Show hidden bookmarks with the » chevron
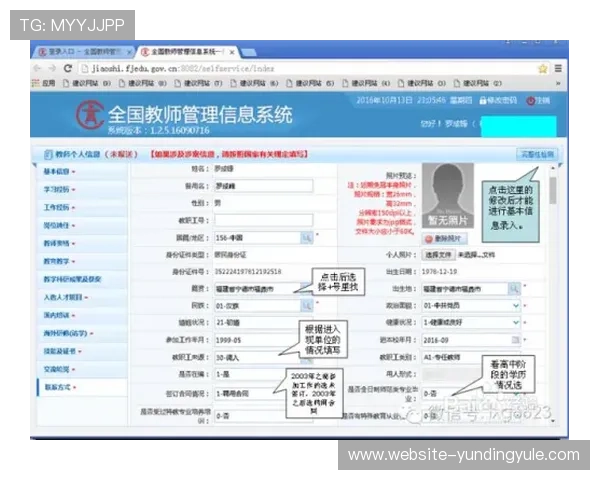Screen dimensions: 600x480 click(558, 83)
